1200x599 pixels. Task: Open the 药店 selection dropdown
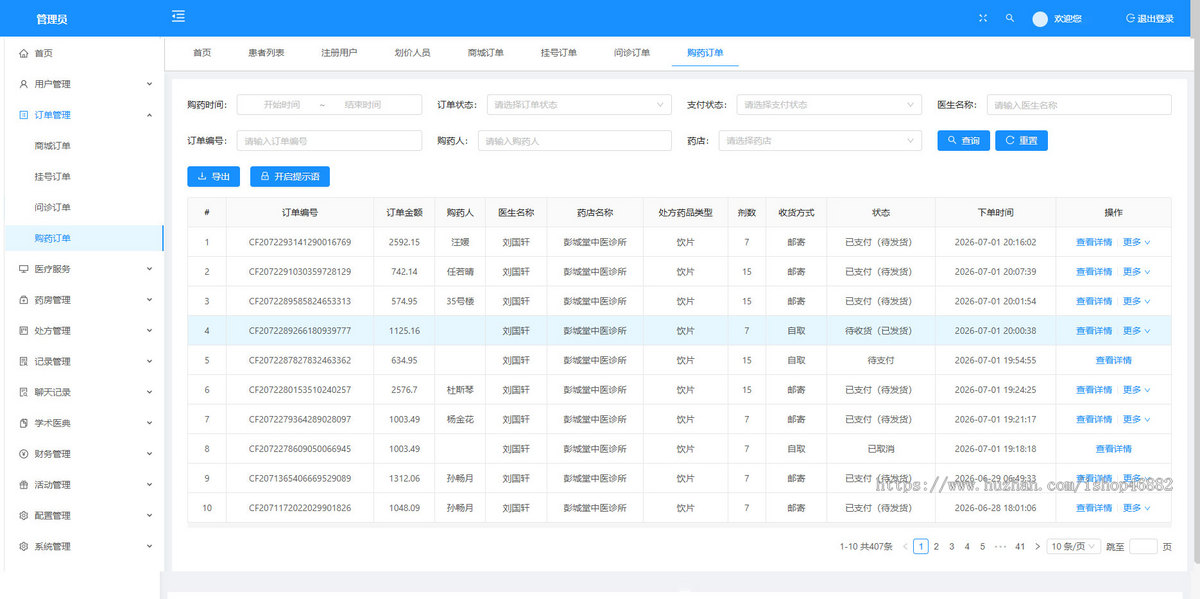[x=820, y=141]
